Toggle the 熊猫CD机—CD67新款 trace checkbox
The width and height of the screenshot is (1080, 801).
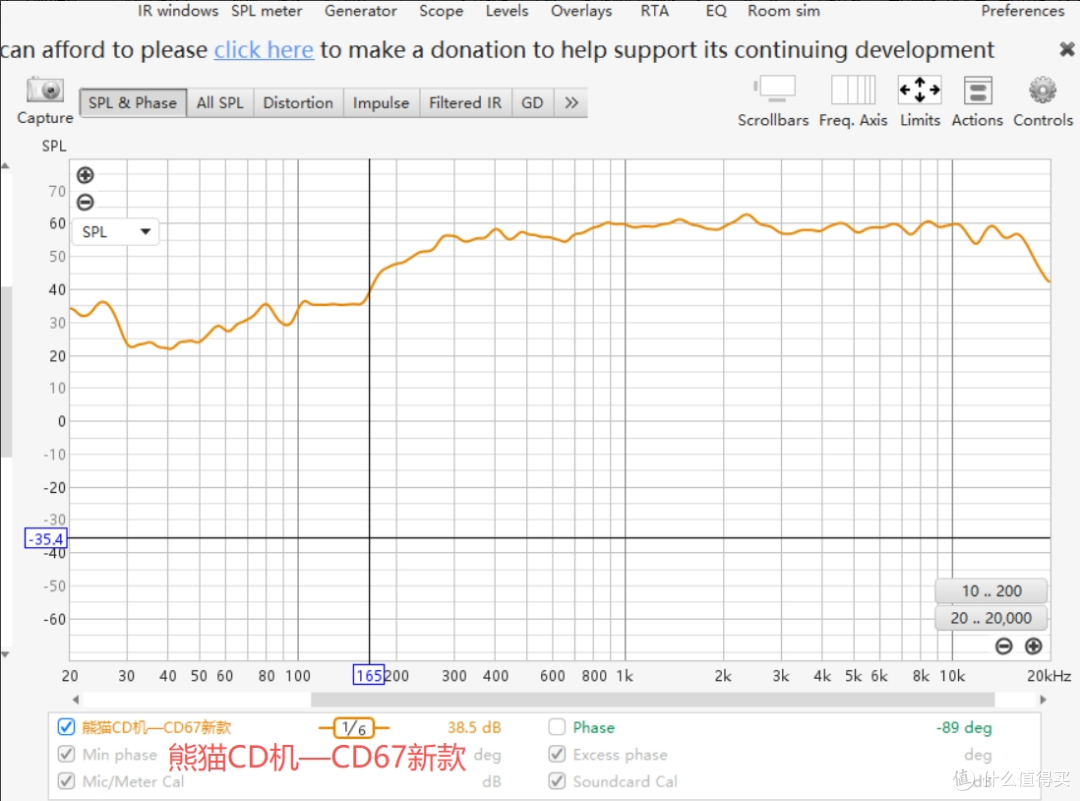[x=66, y=727]
